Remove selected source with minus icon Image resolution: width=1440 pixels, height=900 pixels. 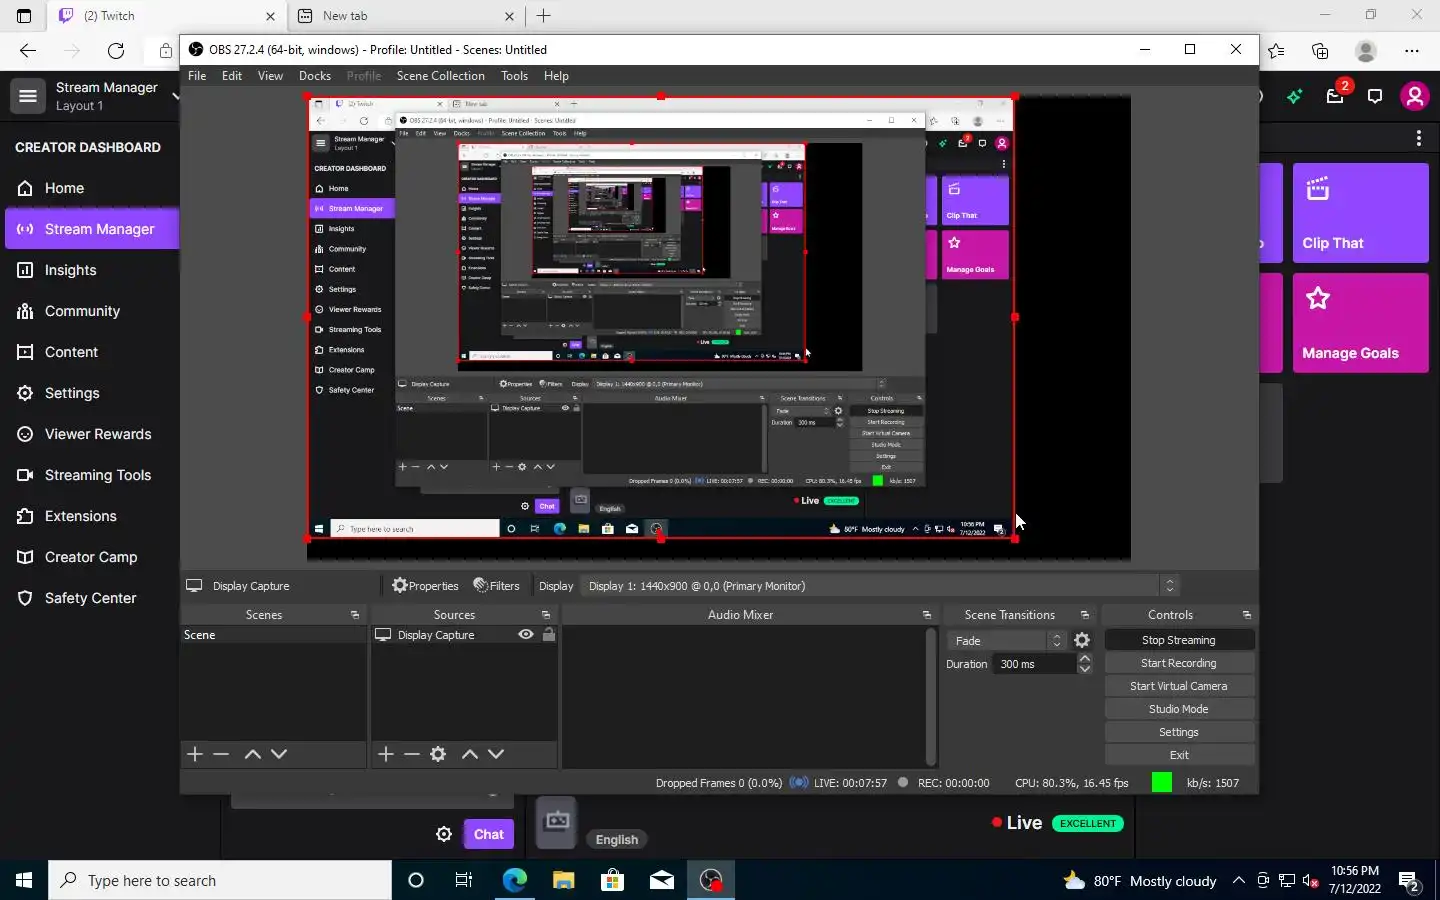(412, 754)
